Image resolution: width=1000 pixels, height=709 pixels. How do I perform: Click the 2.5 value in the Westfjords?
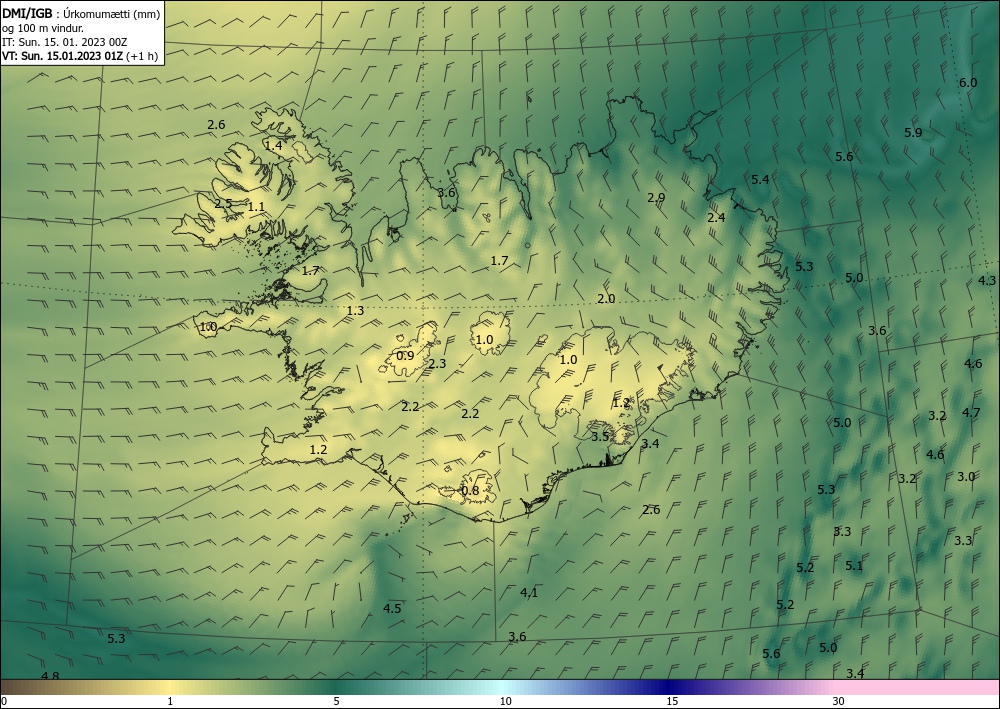(223, 204)
